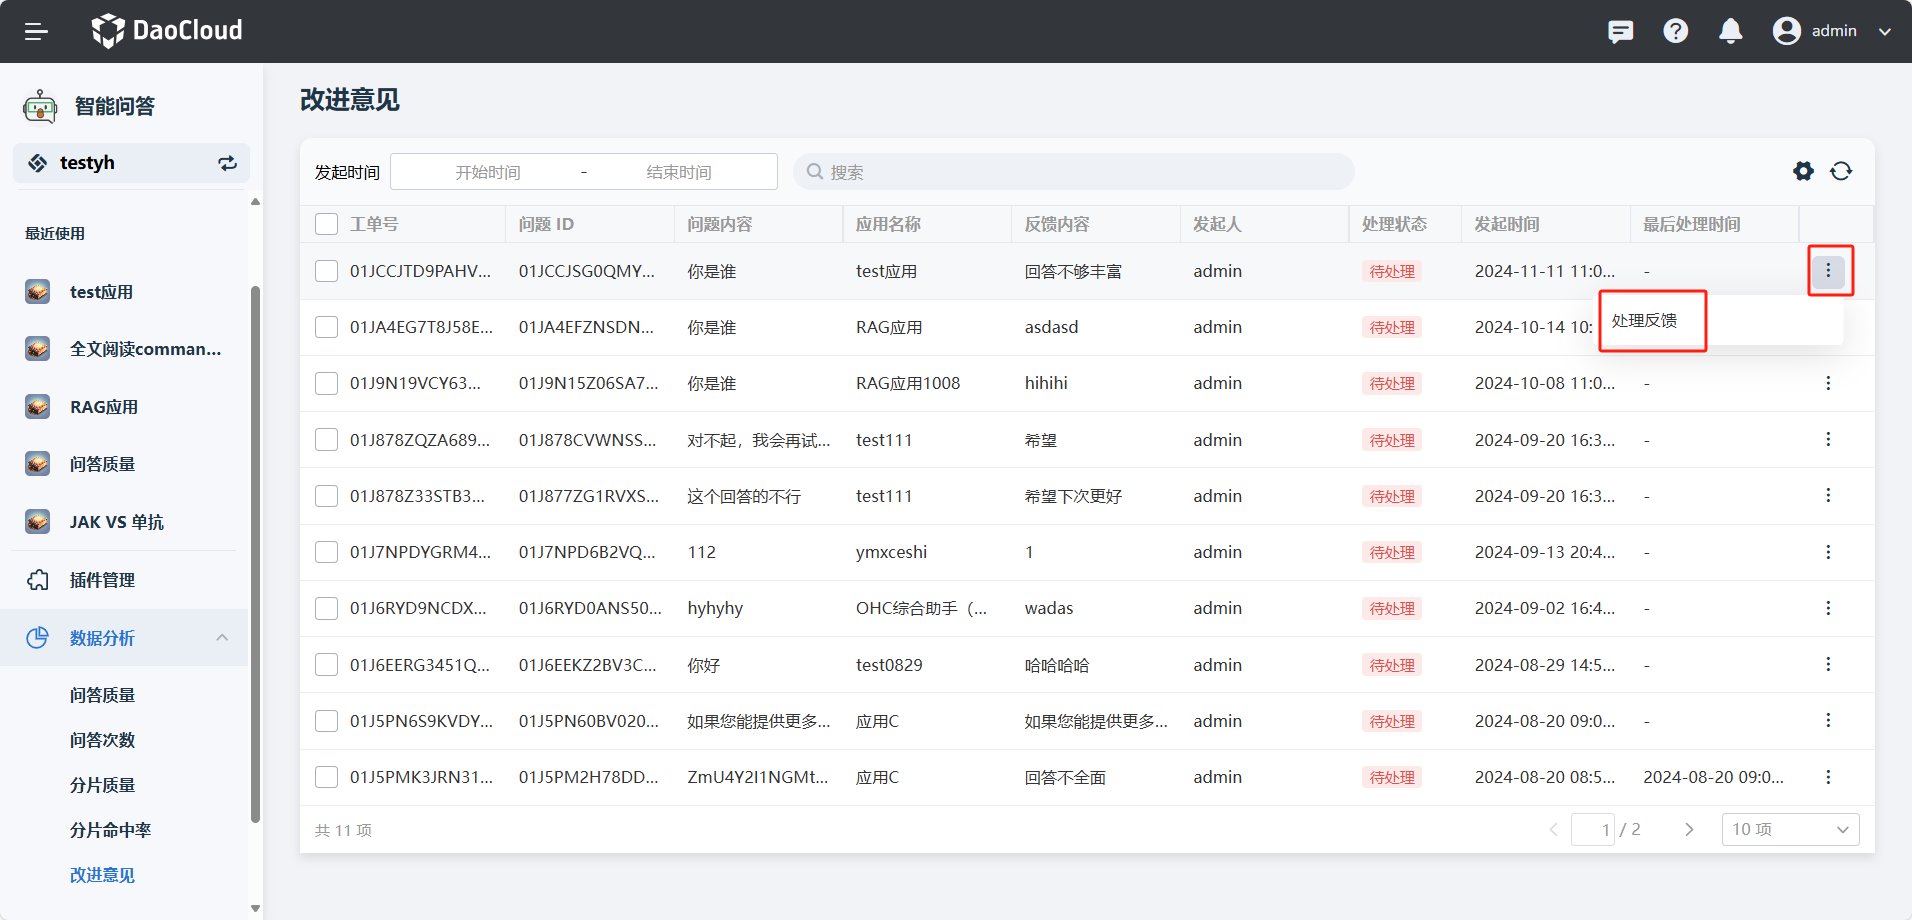Open the three-dot menu on the ymxceshi row
This screenshot has width=1912, height=920.
pyautogui.click(x=1829, y=551)
